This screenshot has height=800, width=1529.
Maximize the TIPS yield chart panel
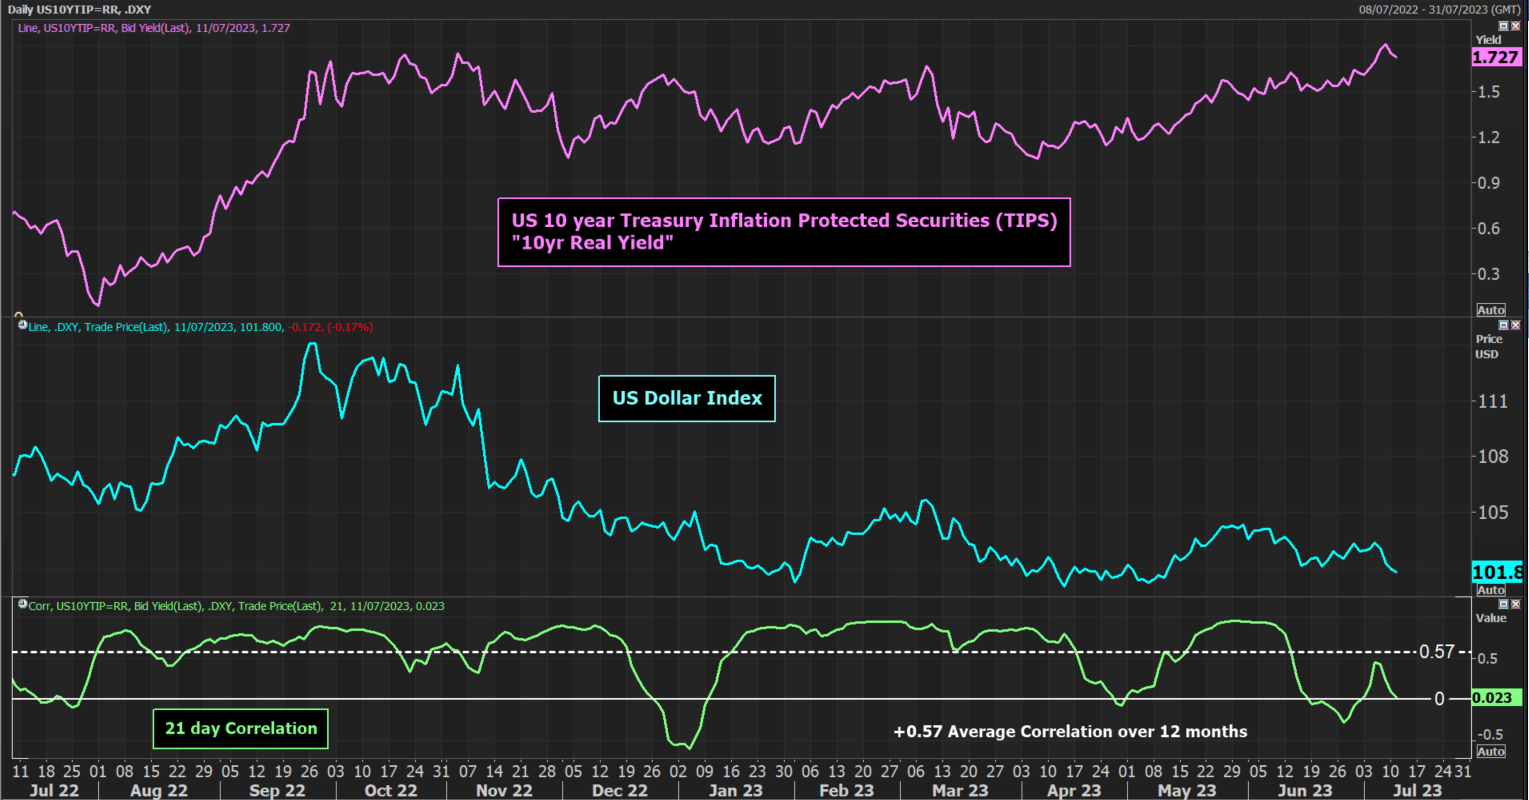[x=1503, y=26]
